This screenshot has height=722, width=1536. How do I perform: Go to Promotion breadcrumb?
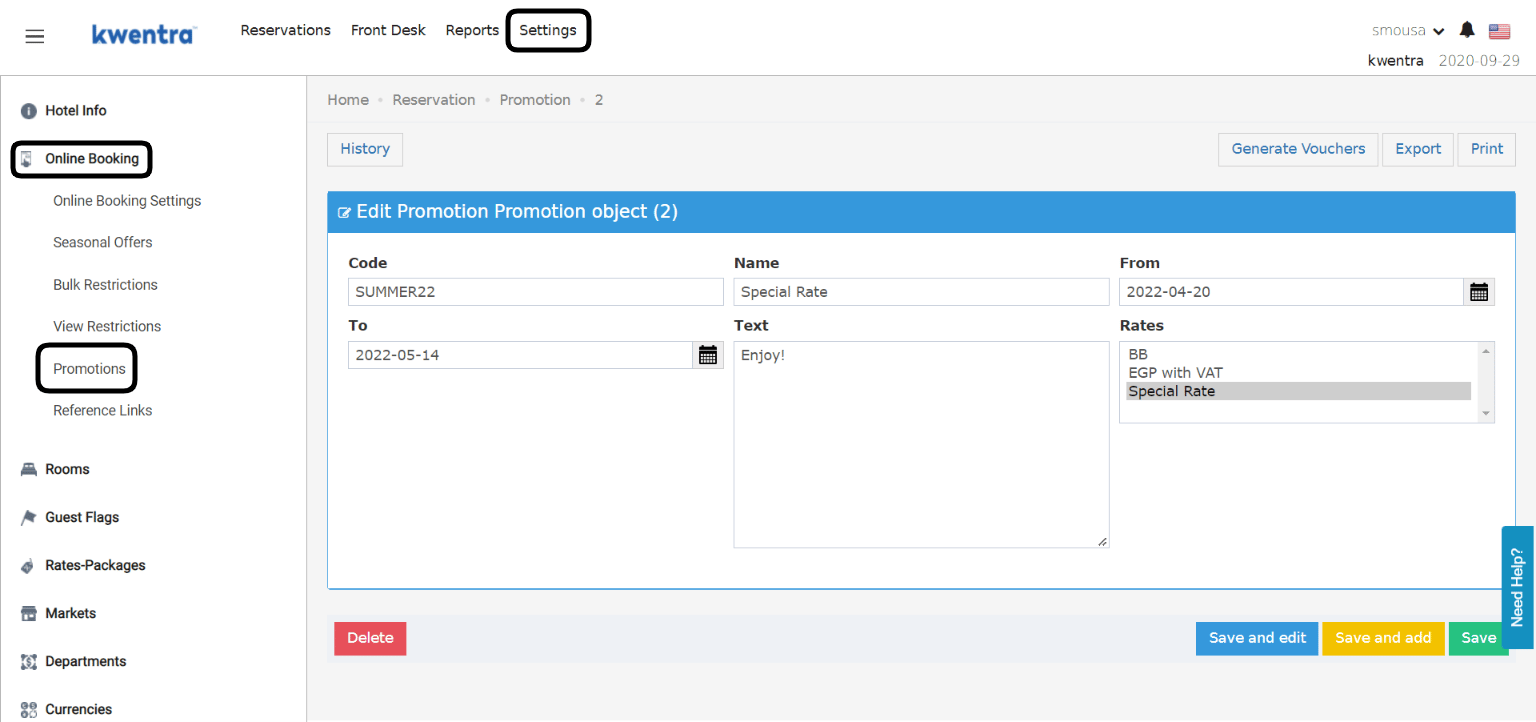point(535,100)
